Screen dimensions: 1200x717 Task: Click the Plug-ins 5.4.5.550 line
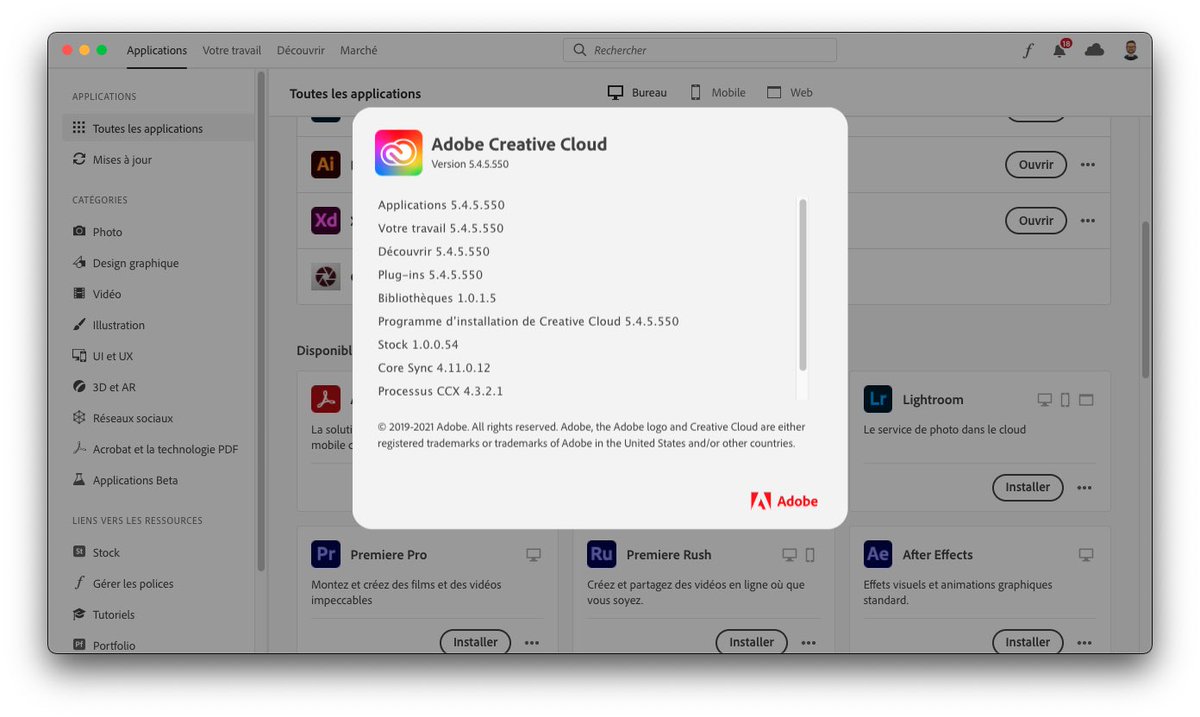tap(430, 274)
